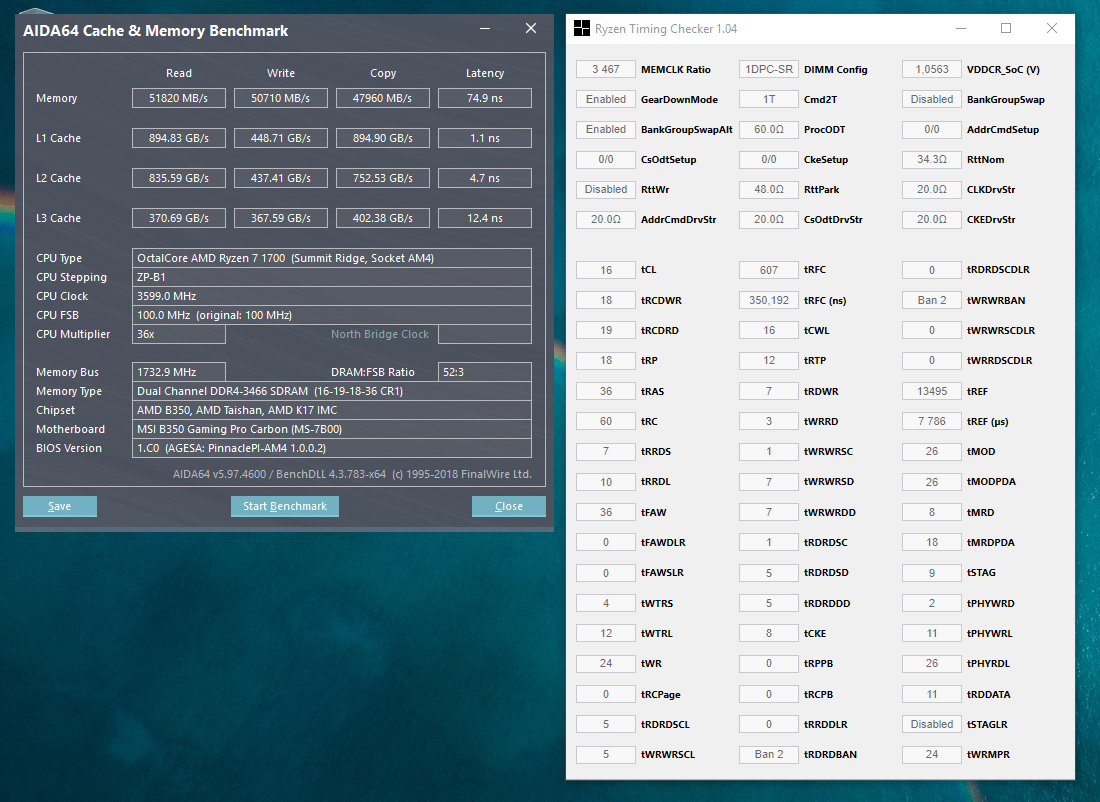
Task: Select the Memory Read value 51820 MB/s
Action: (x=179, y=98)
